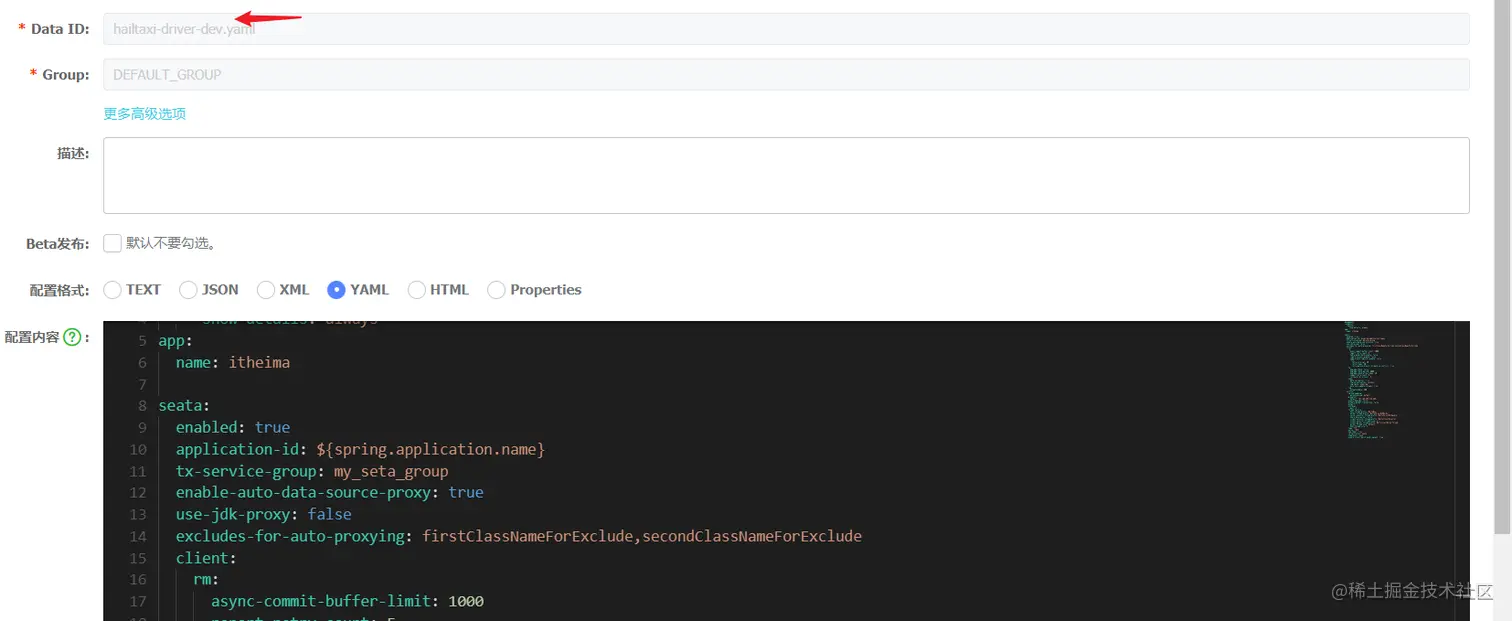This screenshot has height=621, width=1512.
Task: Click the 配置内容 help question-mark icon
Action: [x=72, y=338]
